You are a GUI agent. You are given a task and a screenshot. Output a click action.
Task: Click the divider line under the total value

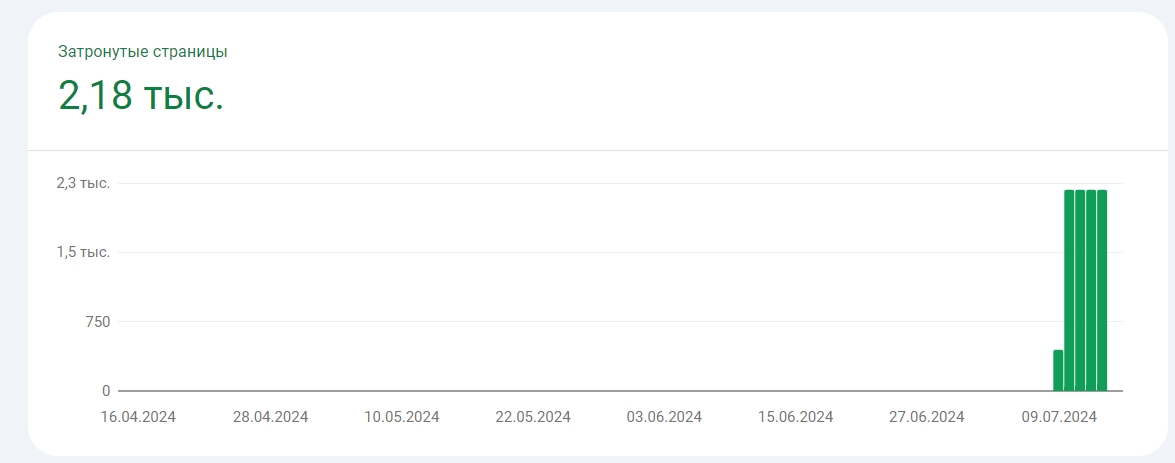[598, 151]
